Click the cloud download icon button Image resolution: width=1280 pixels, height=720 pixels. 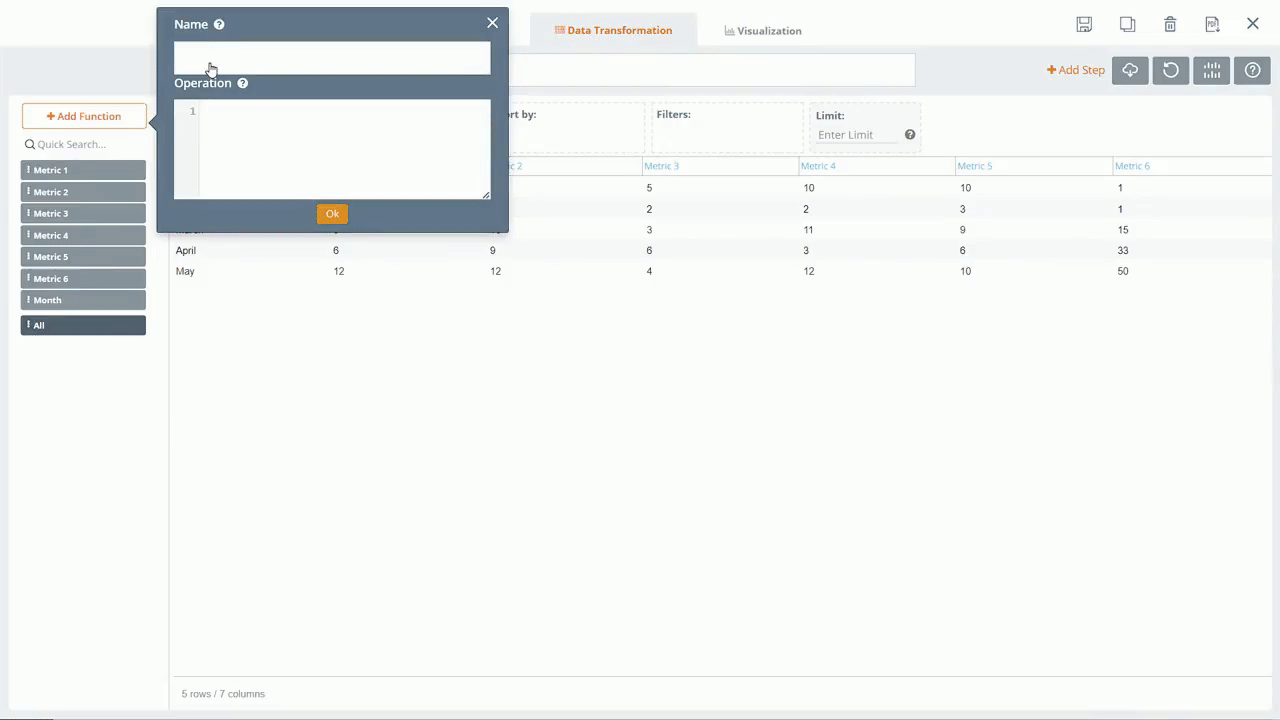coord(1130,70)
